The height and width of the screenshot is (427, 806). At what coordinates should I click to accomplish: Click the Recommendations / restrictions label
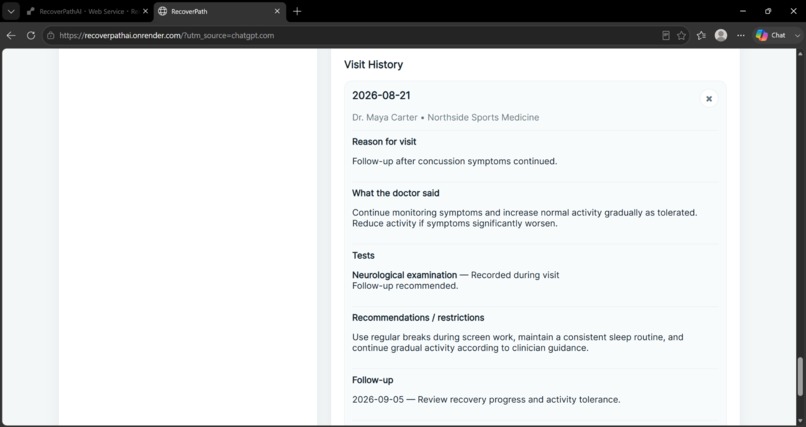tap(418, 318)
